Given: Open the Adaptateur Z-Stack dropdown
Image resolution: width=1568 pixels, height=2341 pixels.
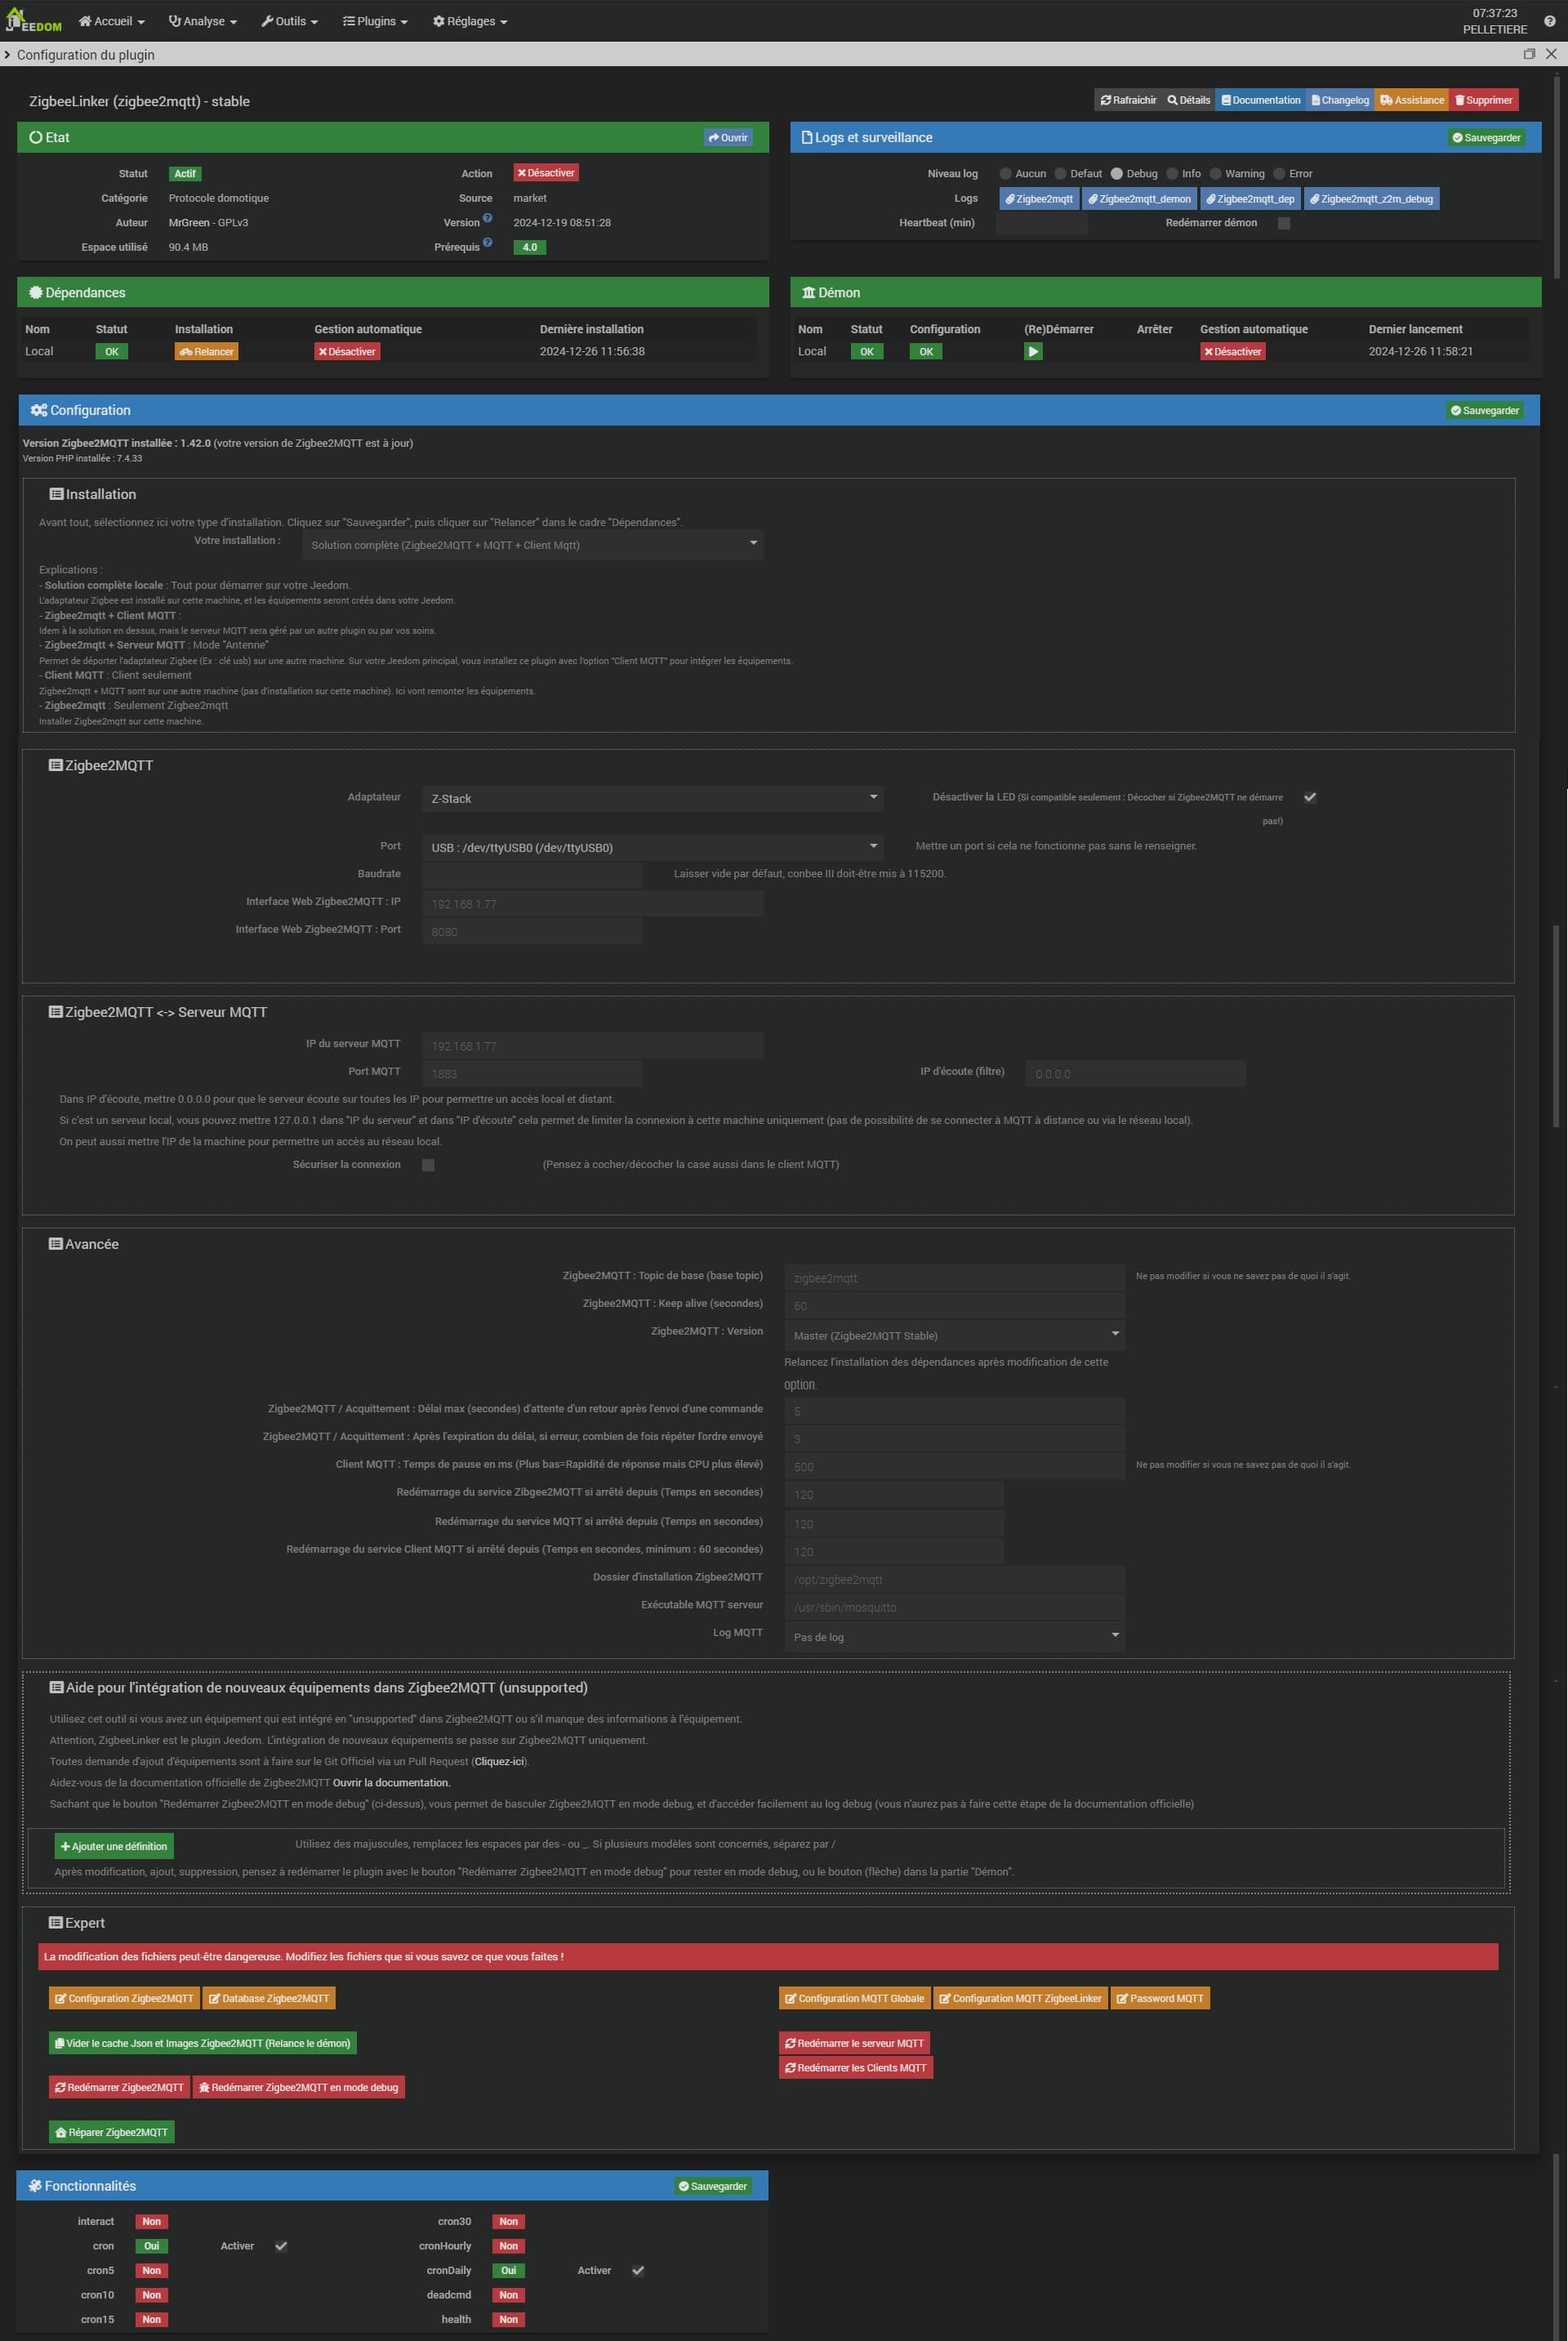Looking at the screenshot, I should pos(652,798).
